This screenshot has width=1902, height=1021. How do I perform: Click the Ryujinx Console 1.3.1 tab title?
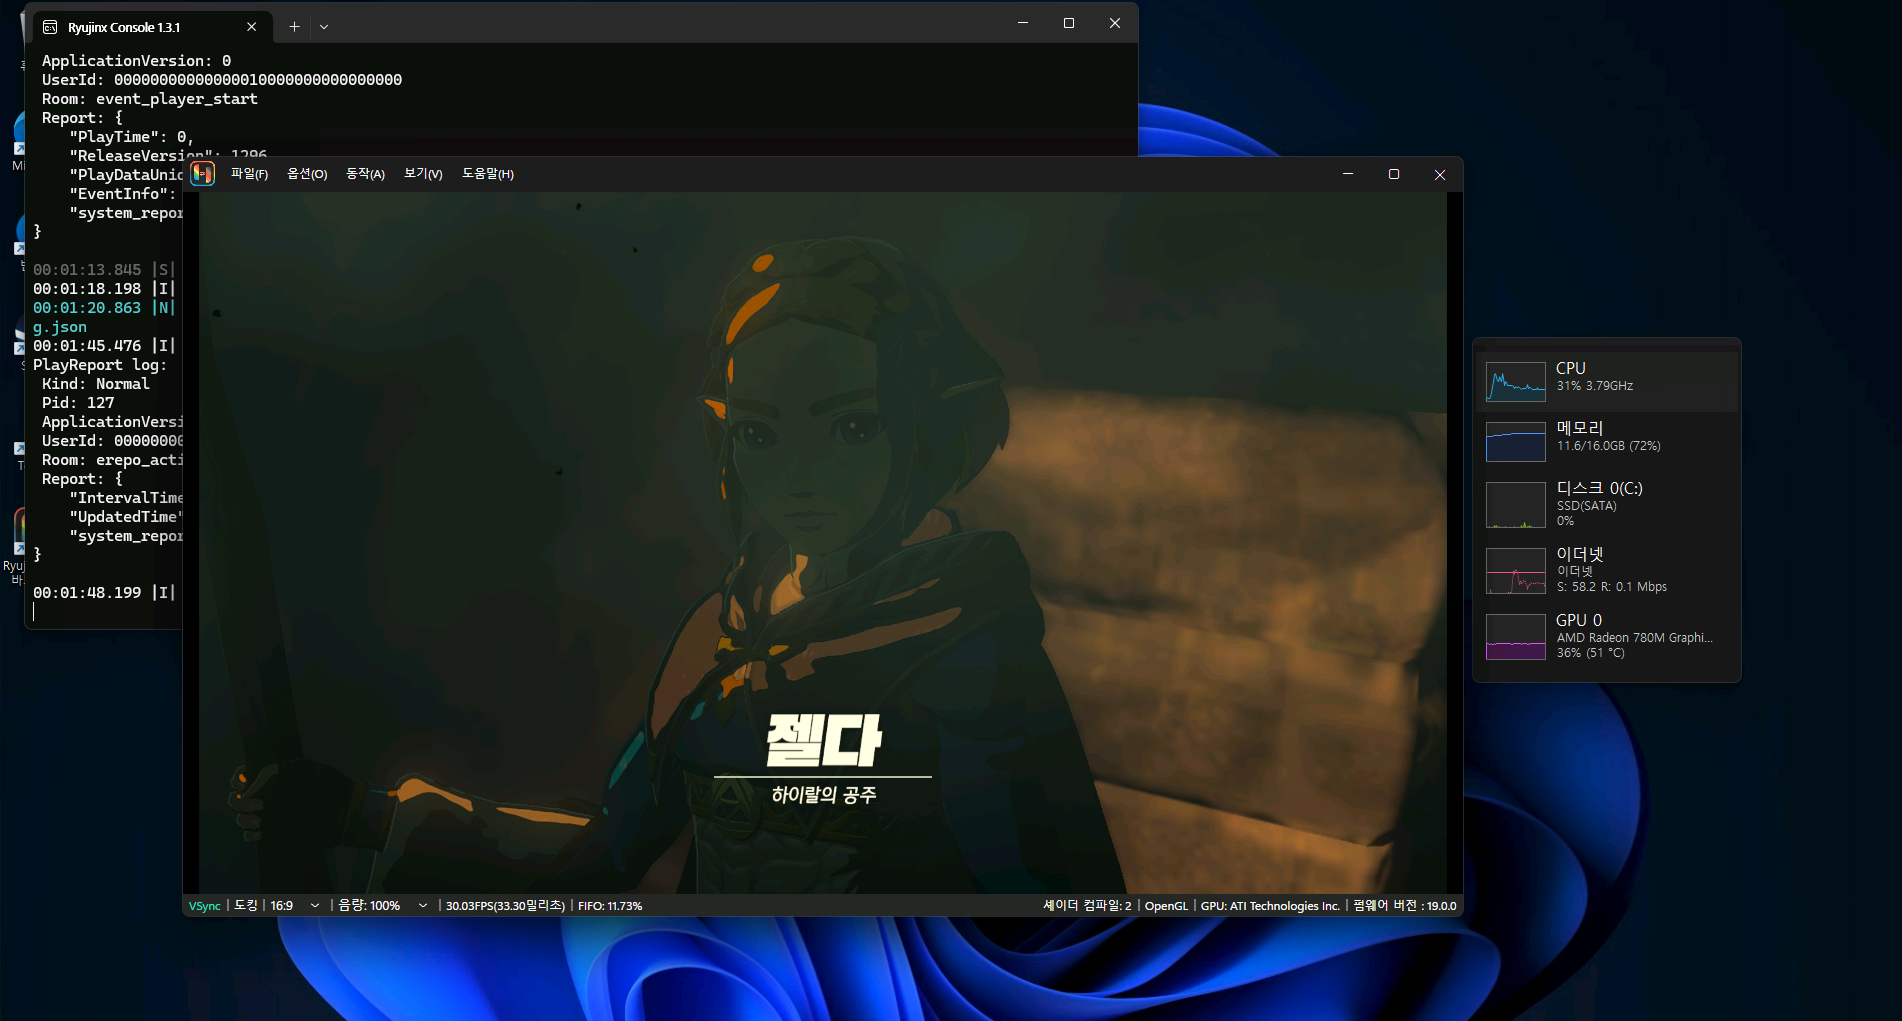click(x=124, y=27)
